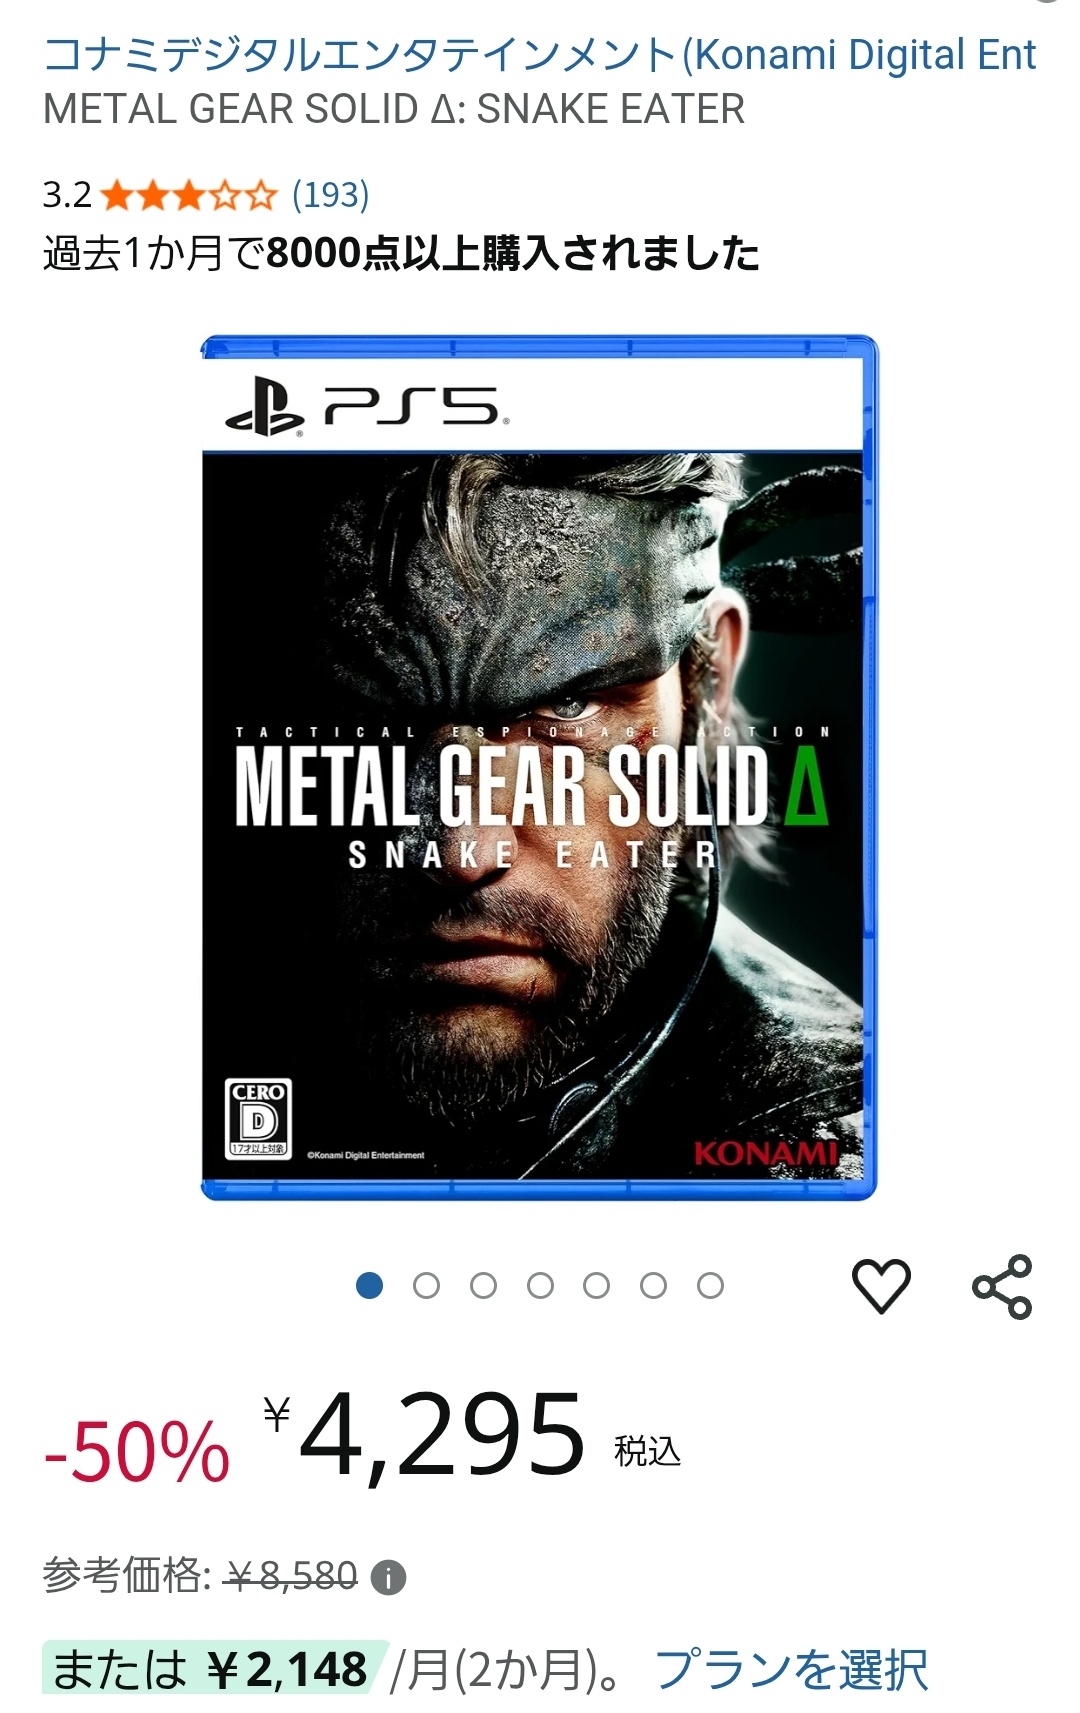Jump to the fifth image dot

597,1286
